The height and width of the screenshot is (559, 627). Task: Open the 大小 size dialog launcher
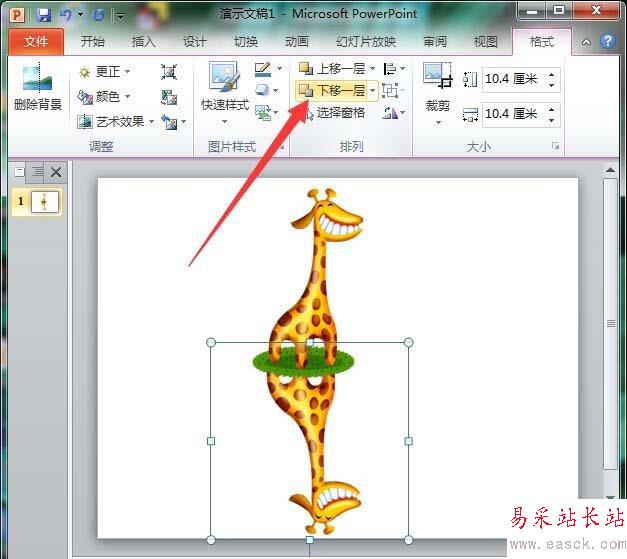pyautogui.click(x=555, y=146)
